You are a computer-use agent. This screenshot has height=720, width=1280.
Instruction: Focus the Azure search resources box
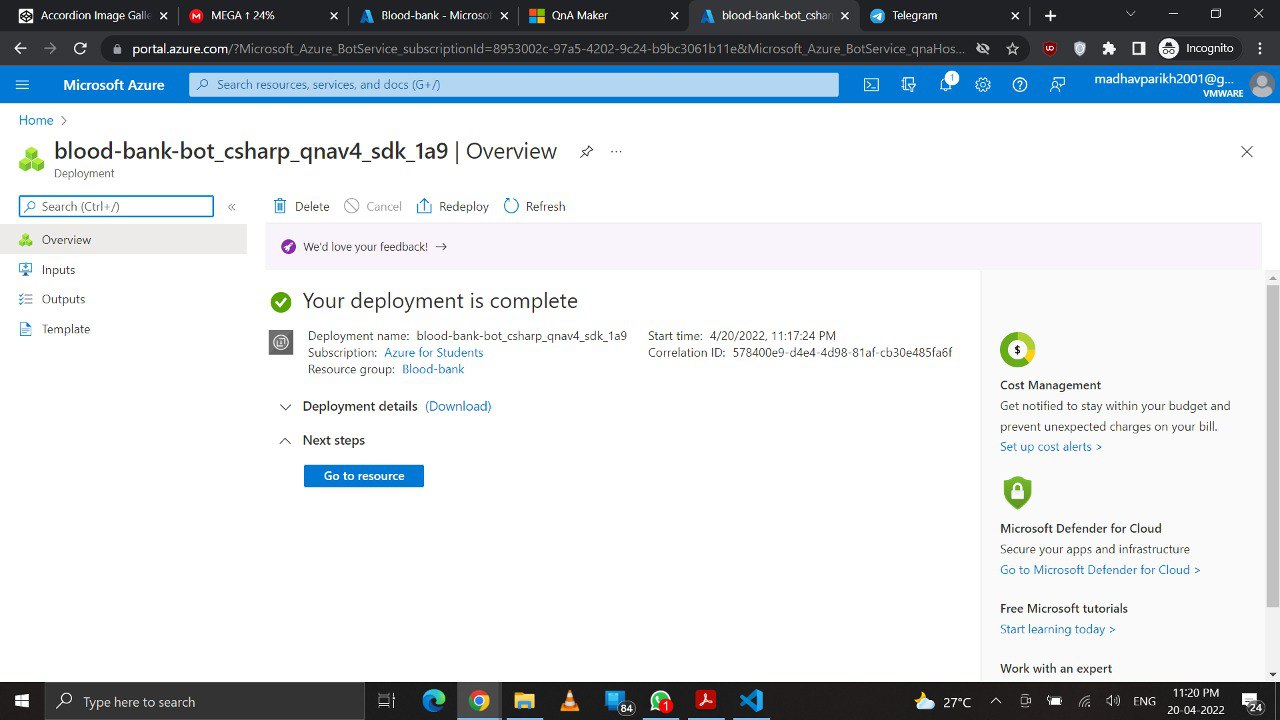pyautogui.click(x=514, y=85)
